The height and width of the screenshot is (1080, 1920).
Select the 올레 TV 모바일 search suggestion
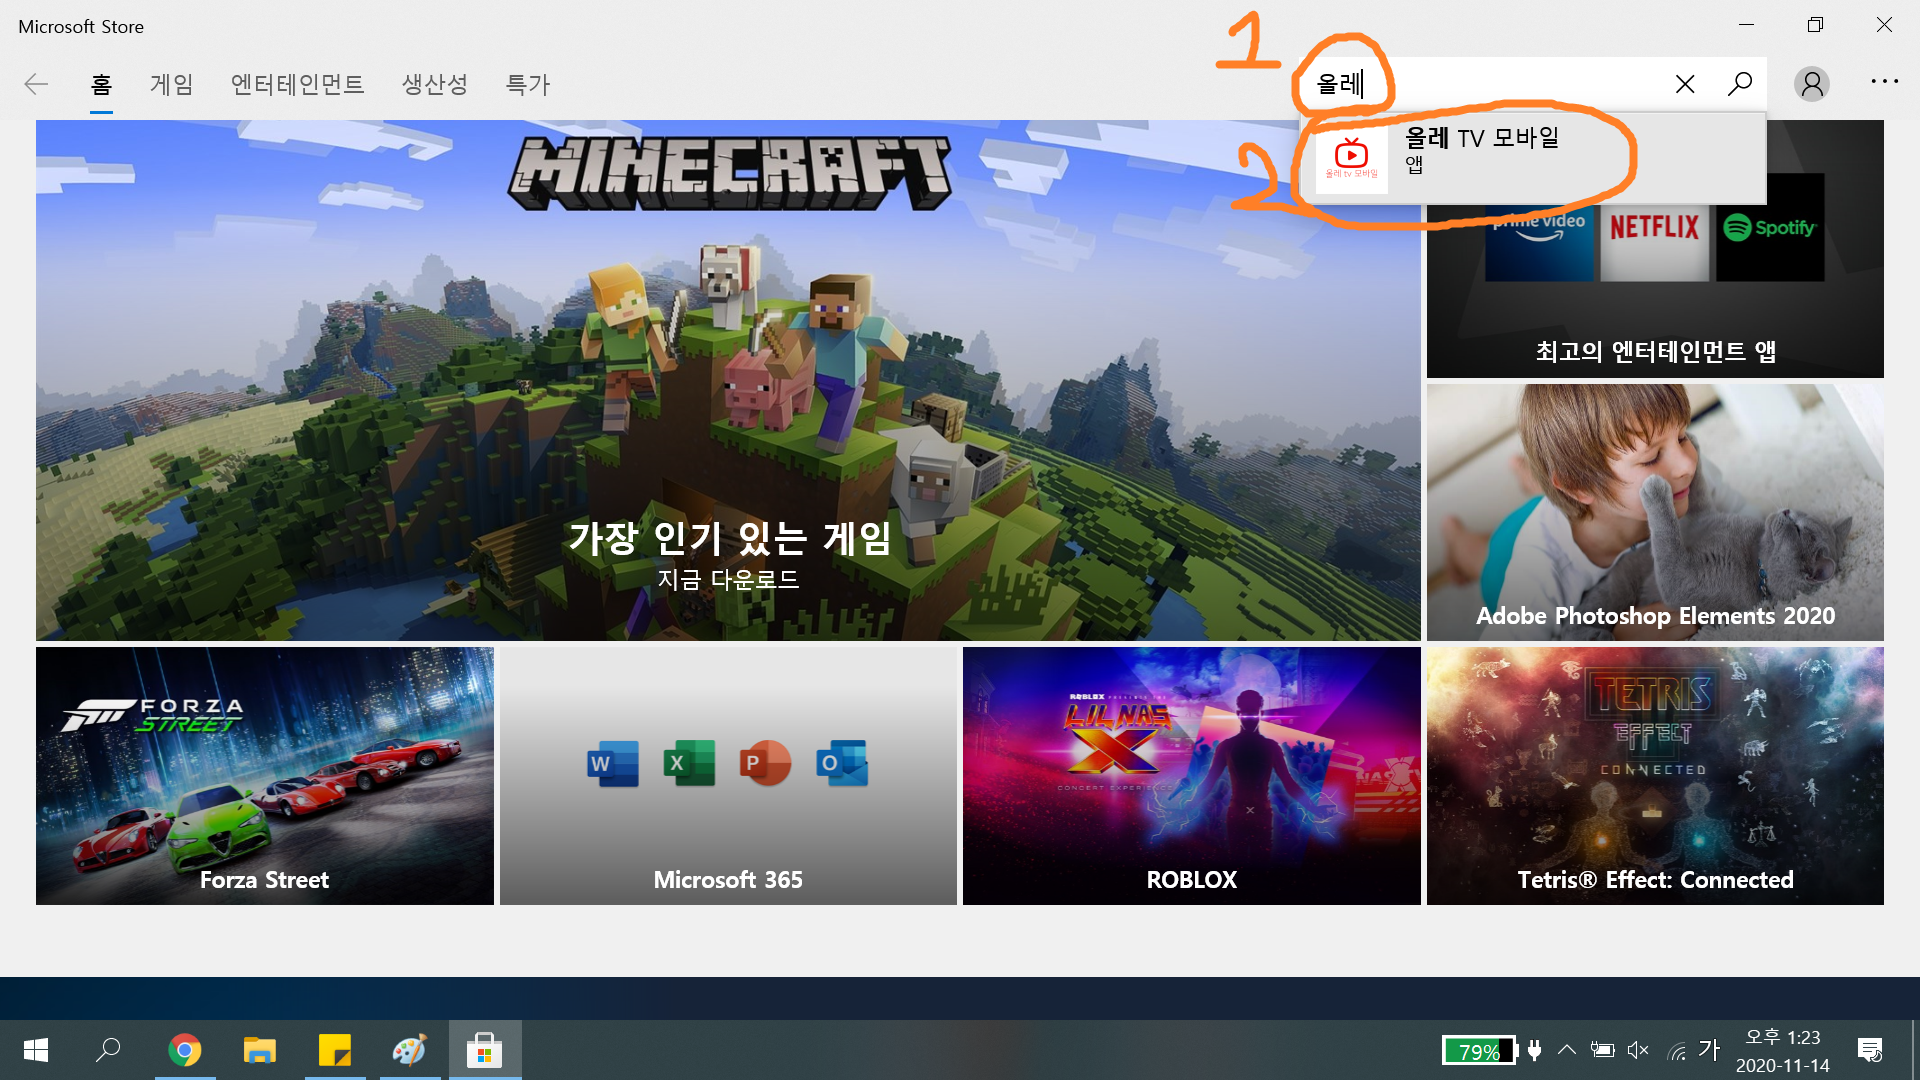1533,158
